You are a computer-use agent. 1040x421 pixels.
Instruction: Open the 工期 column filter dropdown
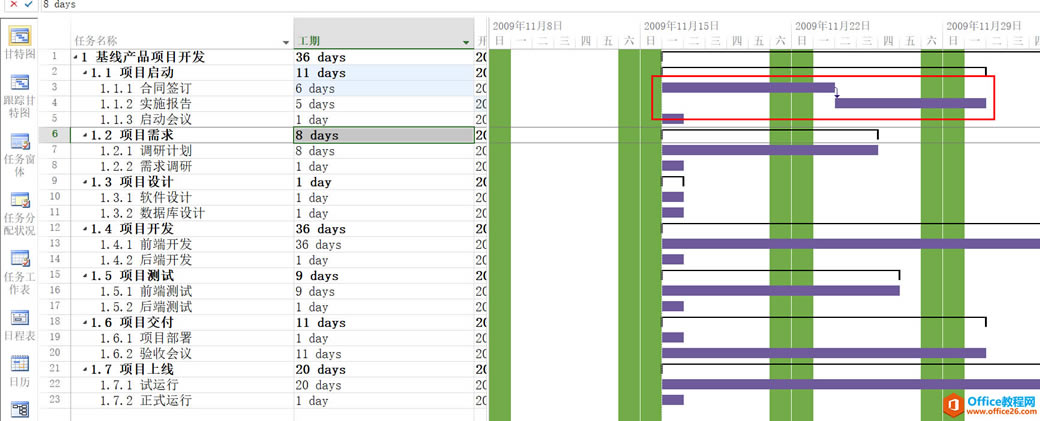click(x=466, y=42)
